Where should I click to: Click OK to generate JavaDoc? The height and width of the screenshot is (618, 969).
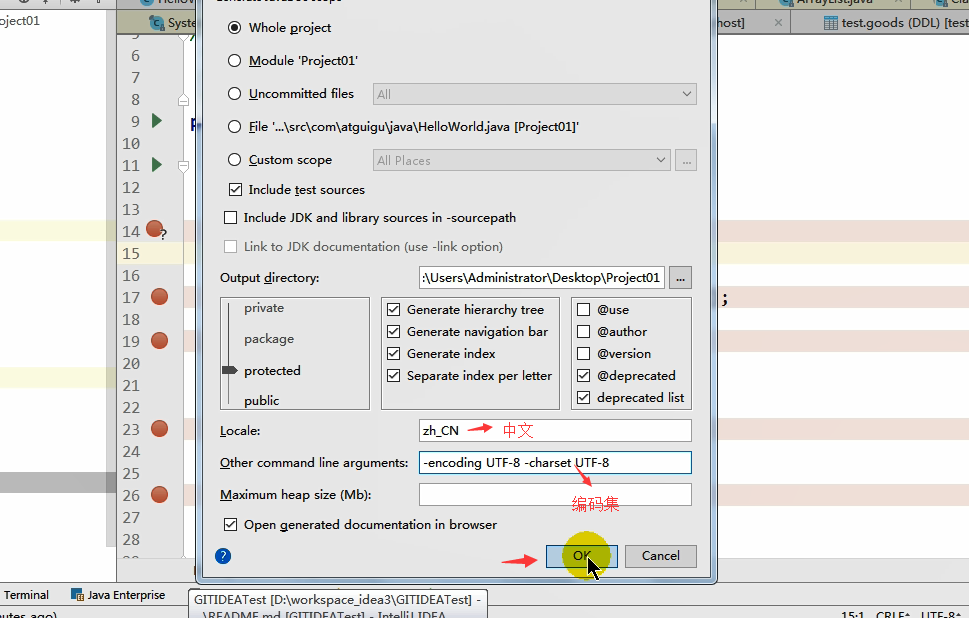click(582, 556)
